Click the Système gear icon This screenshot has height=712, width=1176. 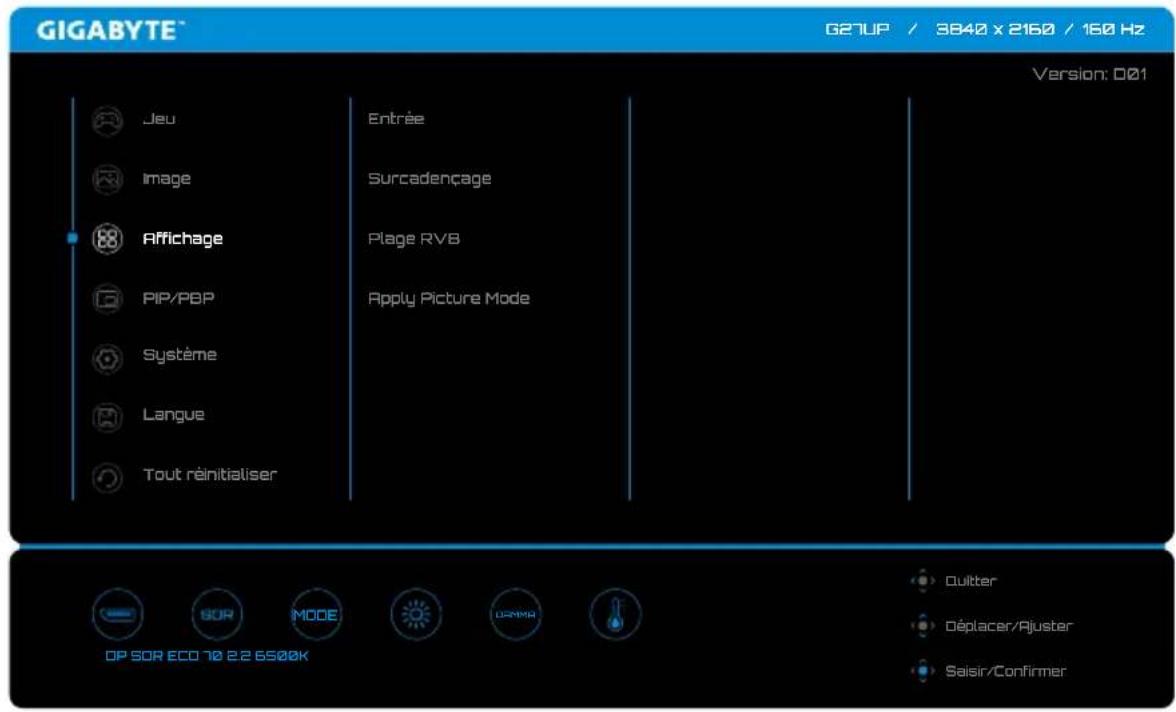pyautogui.click(x=107, y=359)
